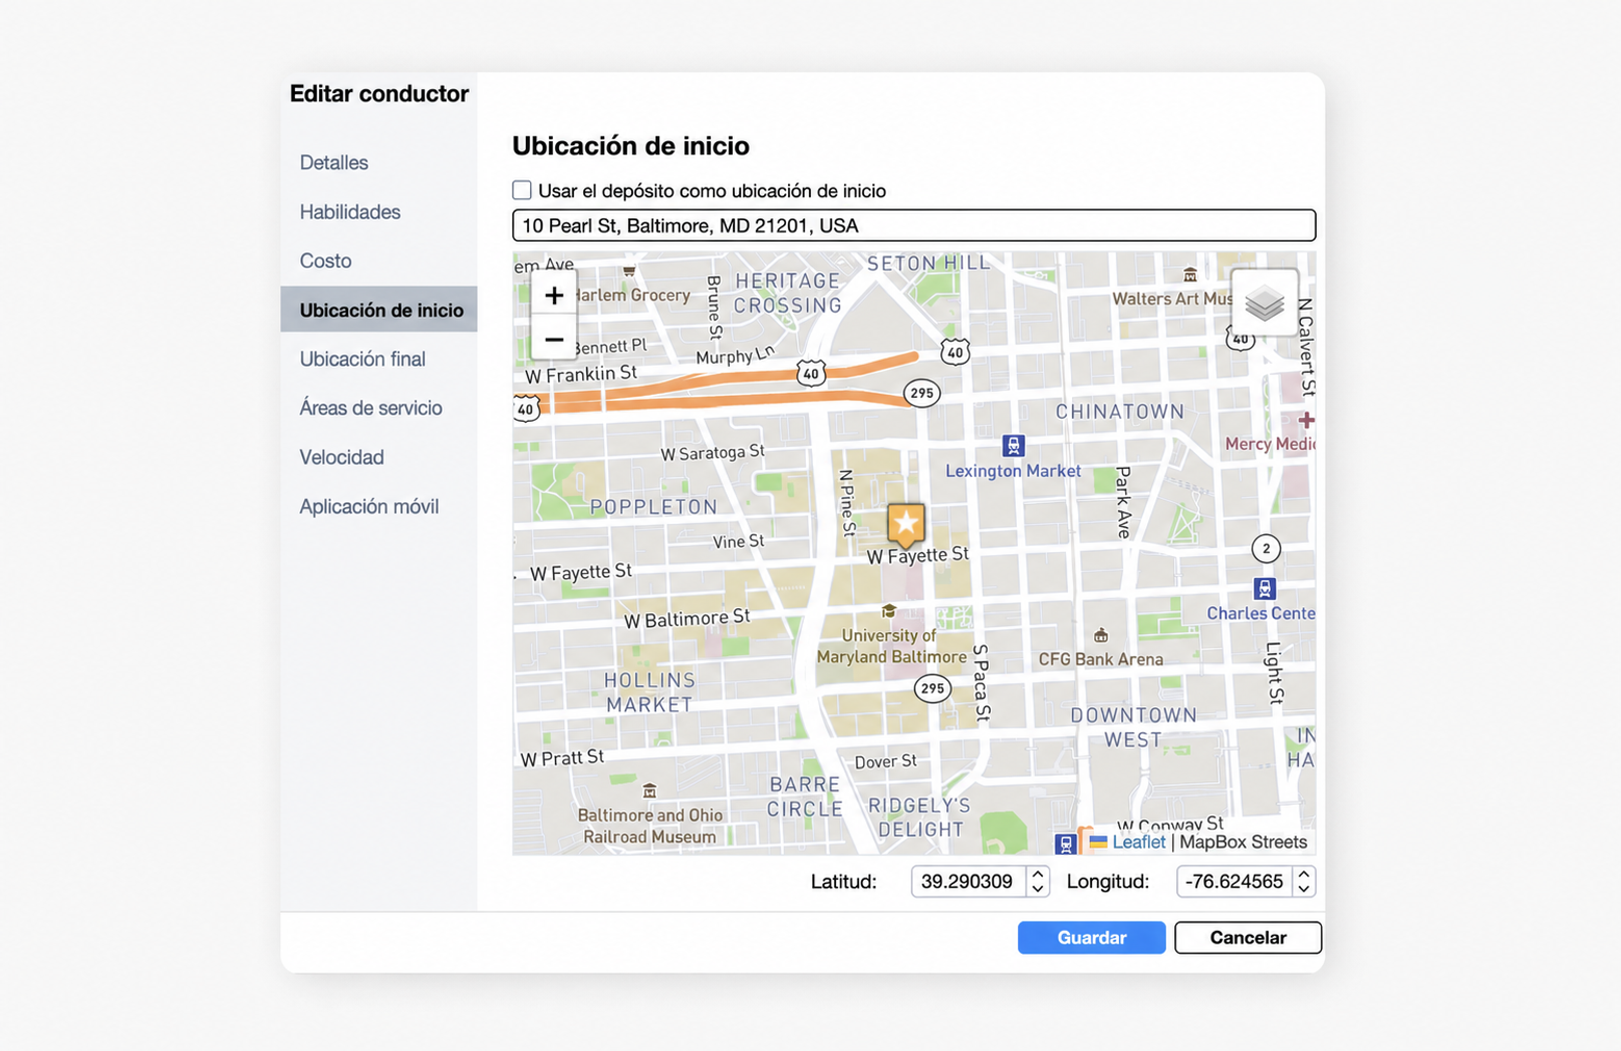Click the 295 shield near Franklin St
Image resolution: width=1621 pixels, height=1051 pixels.
click(x=921, y=393)
